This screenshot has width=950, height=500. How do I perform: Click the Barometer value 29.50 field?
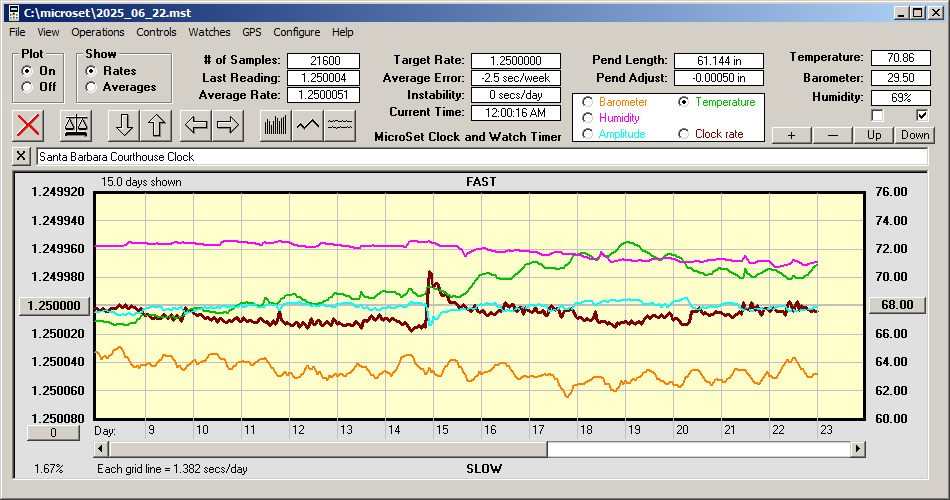tap(900, 78)
